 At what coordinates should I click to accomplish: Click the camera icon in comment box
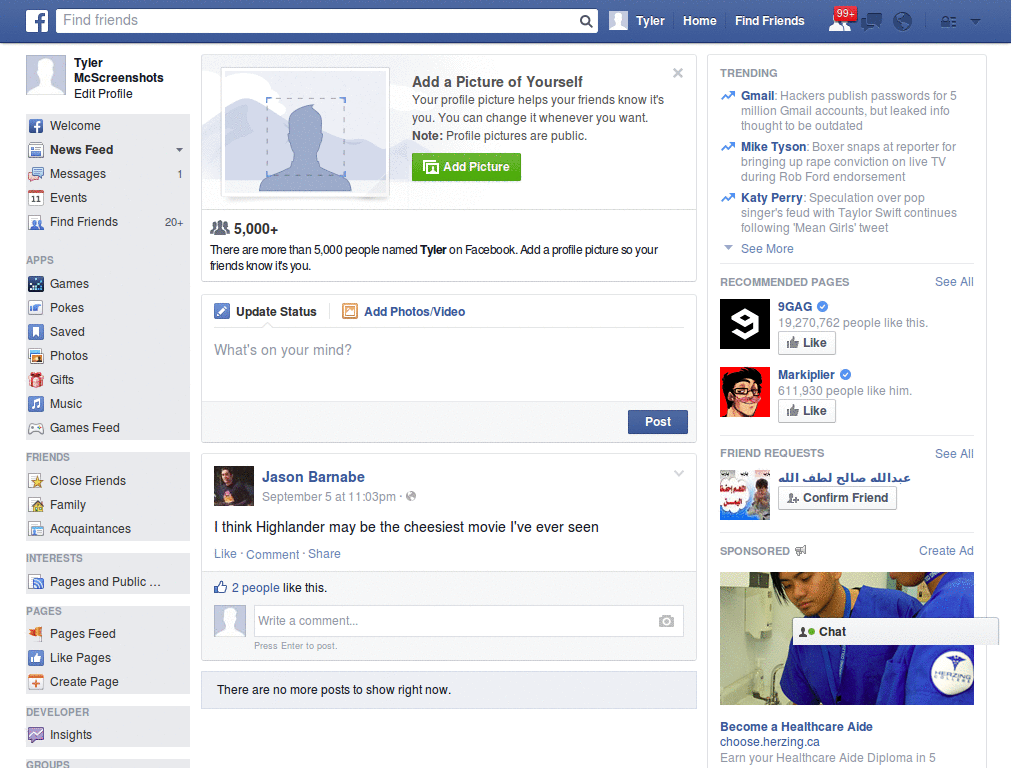point(666,621)
